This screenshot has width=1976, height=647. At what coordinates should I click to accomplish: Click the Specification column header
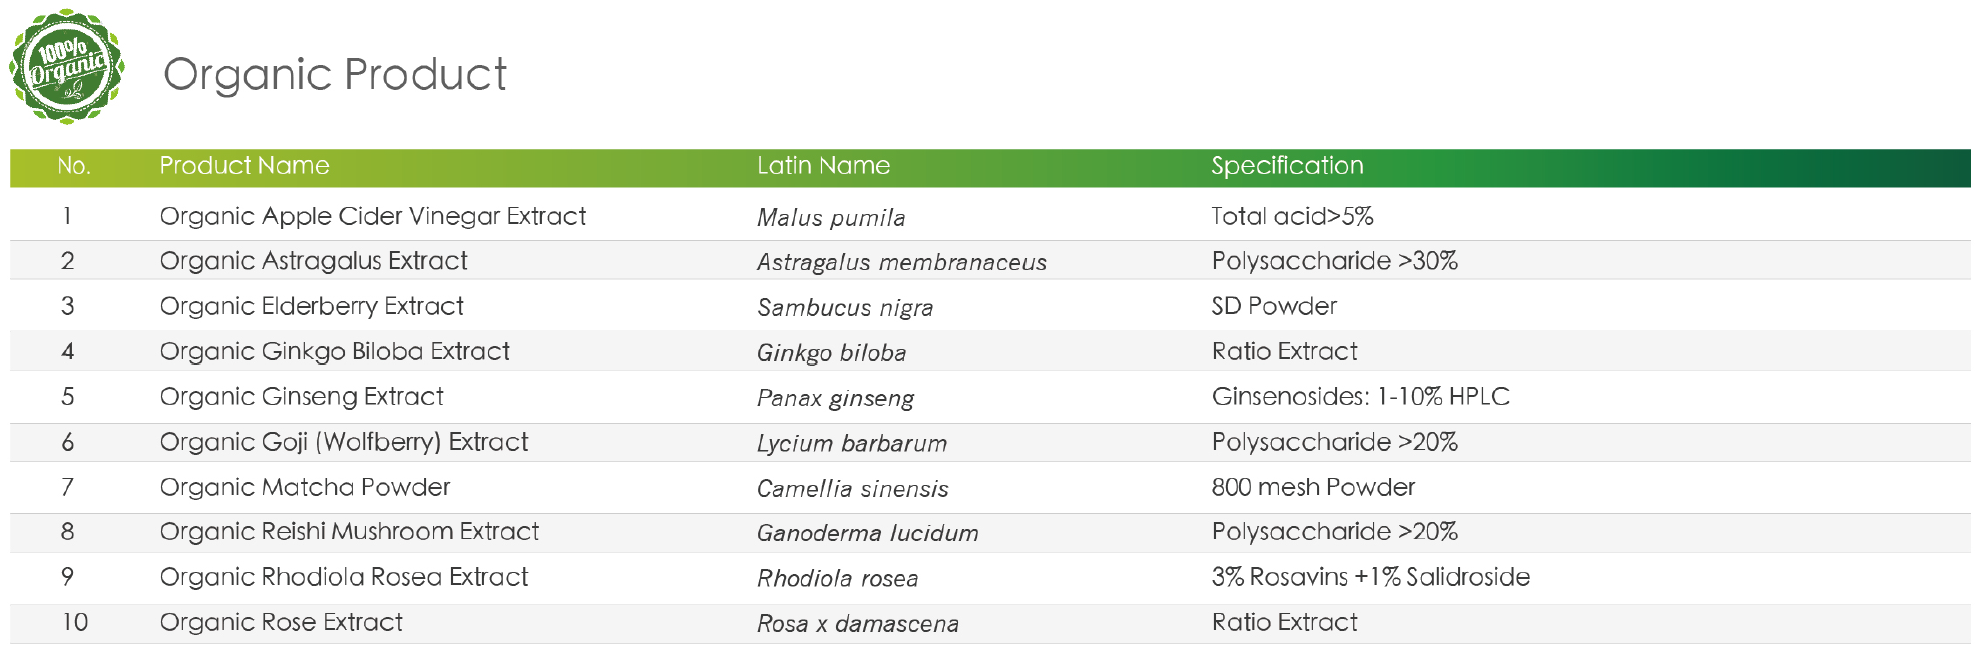[1287, 166]
